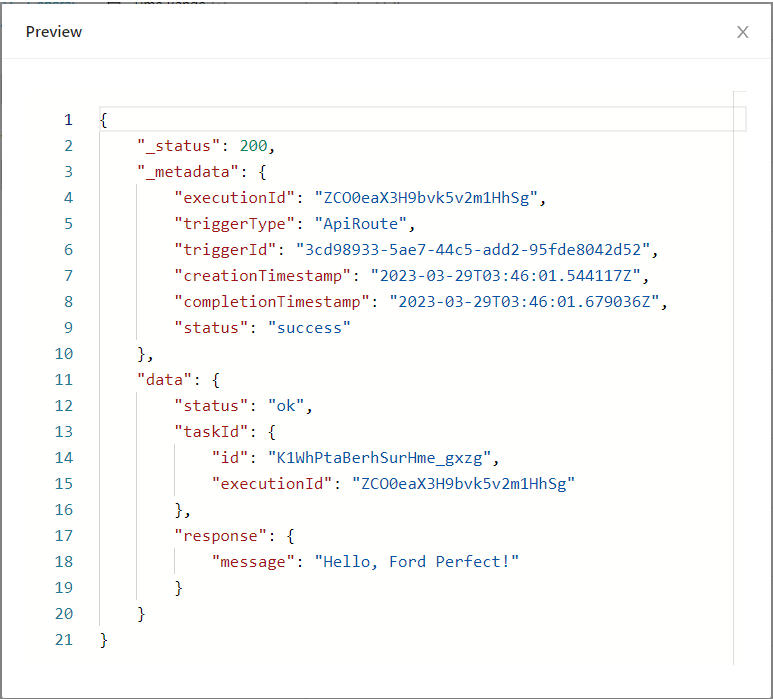Click the 200 status value
Viewport: 773px width, 699px height.
tap(253, 146)
